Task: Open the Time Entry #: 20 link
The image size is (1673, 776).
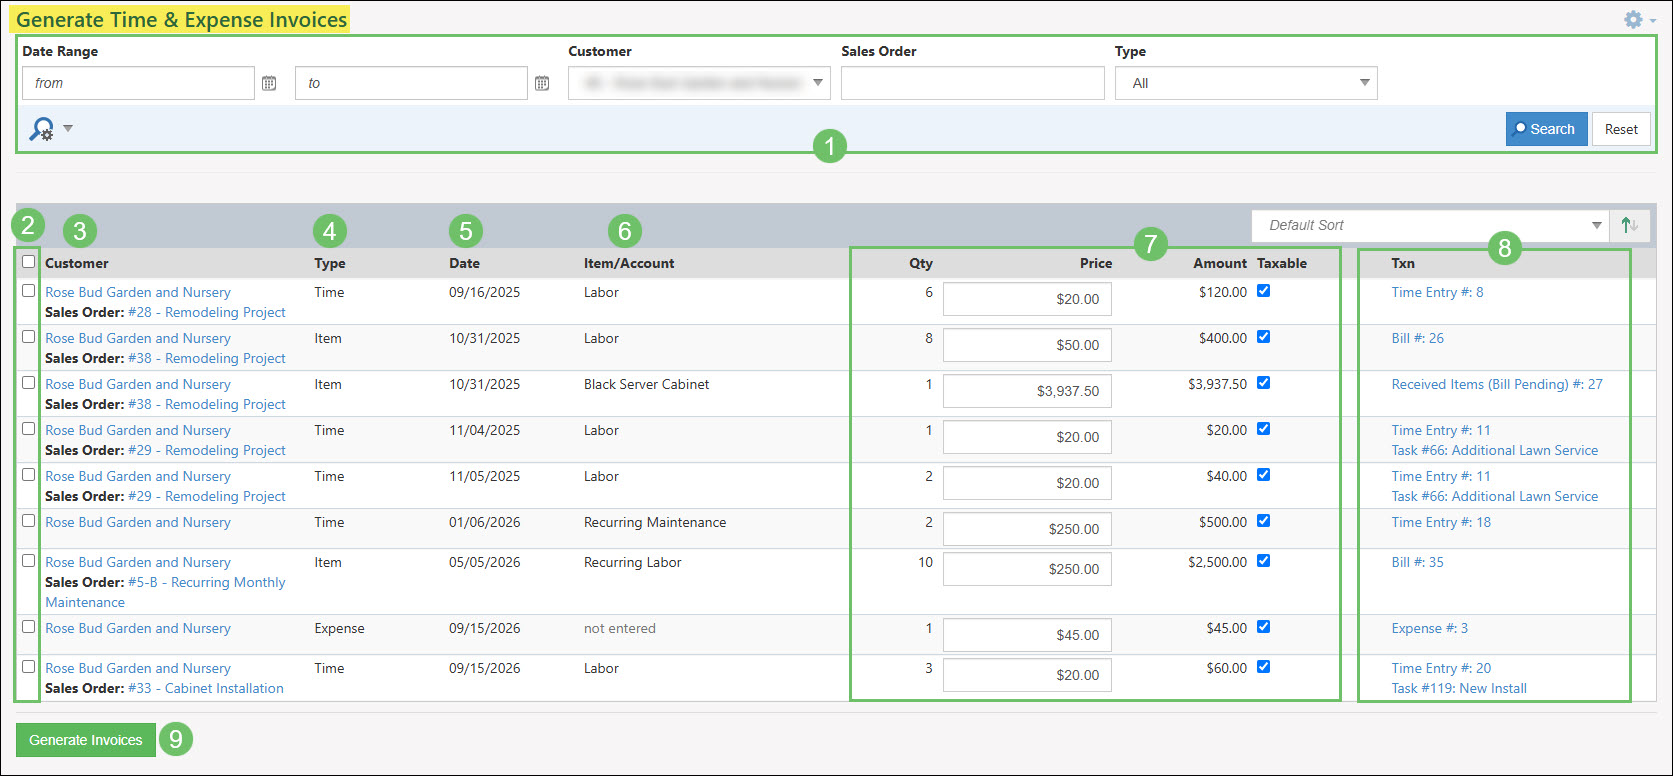Action: pyautogui.click(x=1441, y=668)
